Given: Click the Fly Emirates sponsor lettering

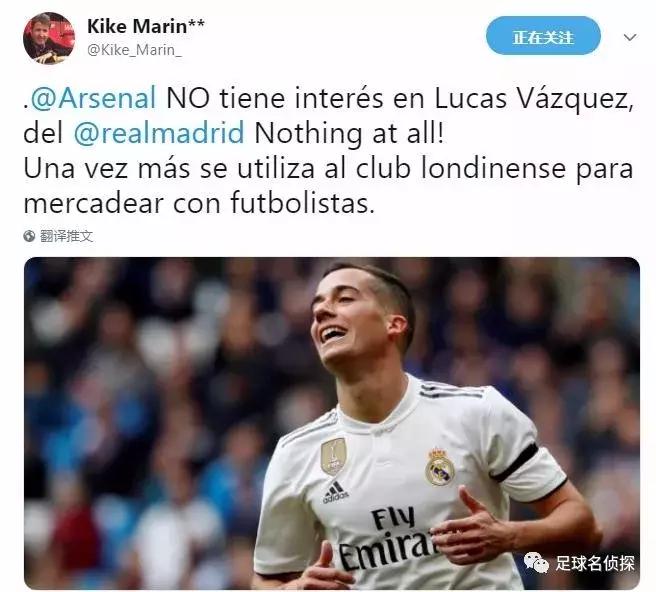Looking at the screenshot, I should pyautogui.click(x=387, y=538).
